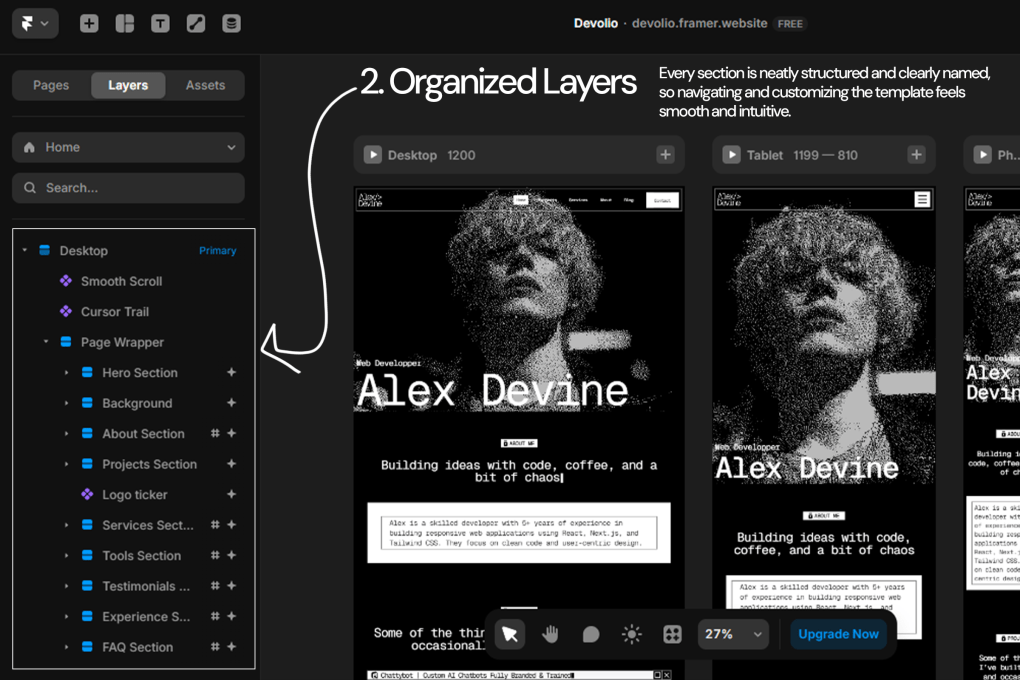Click the Upgrade Now button
The height and width of the screenshot is (680, 1020).
(838, 634)
